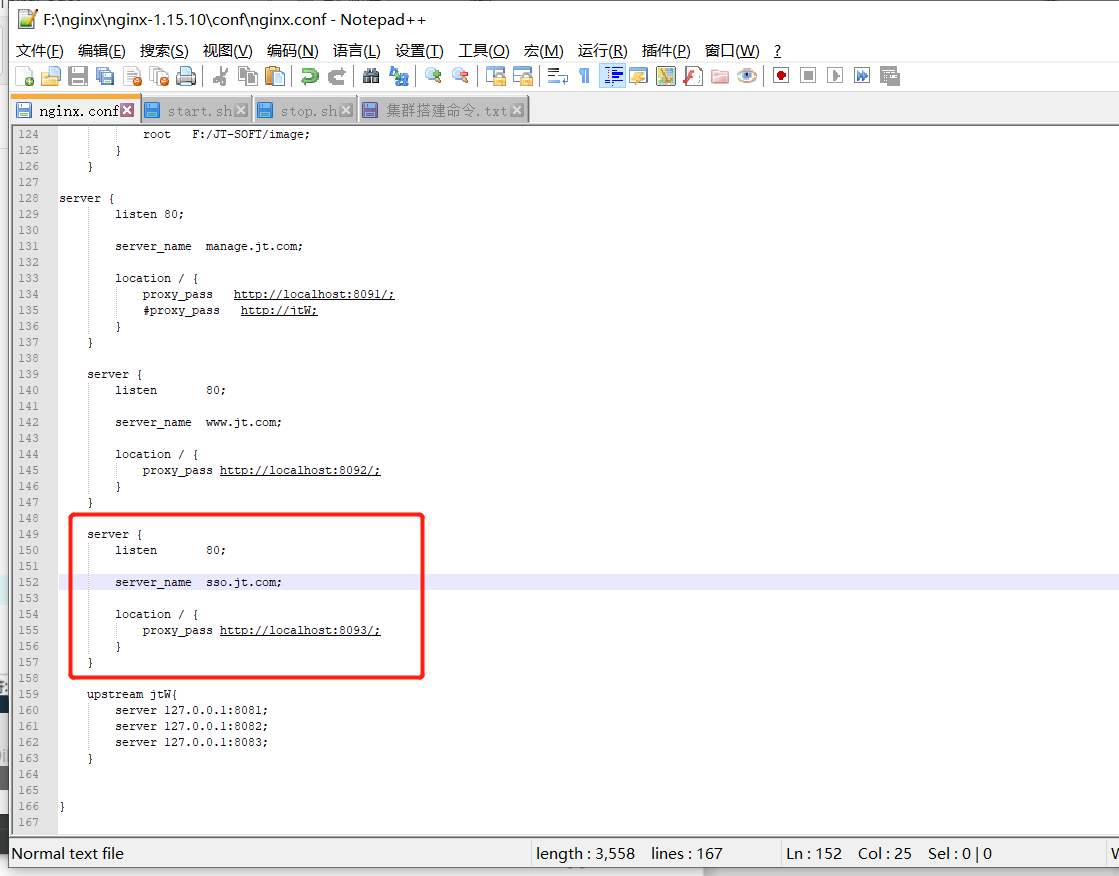Image resolution: width=1119 pixels, height=876 pixels.
Task: Close the 集群搭建命令.txt tab
Action: coord(517,110)
